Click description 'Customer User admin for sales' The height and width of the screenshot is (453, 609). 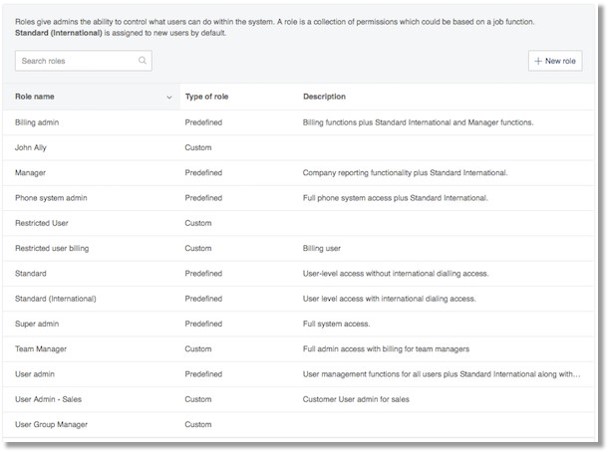356,399
